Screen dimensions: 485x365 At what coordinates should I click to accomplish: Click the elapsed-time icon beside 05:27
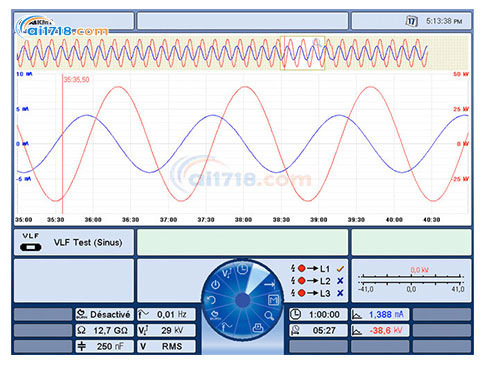coord(296,330)
